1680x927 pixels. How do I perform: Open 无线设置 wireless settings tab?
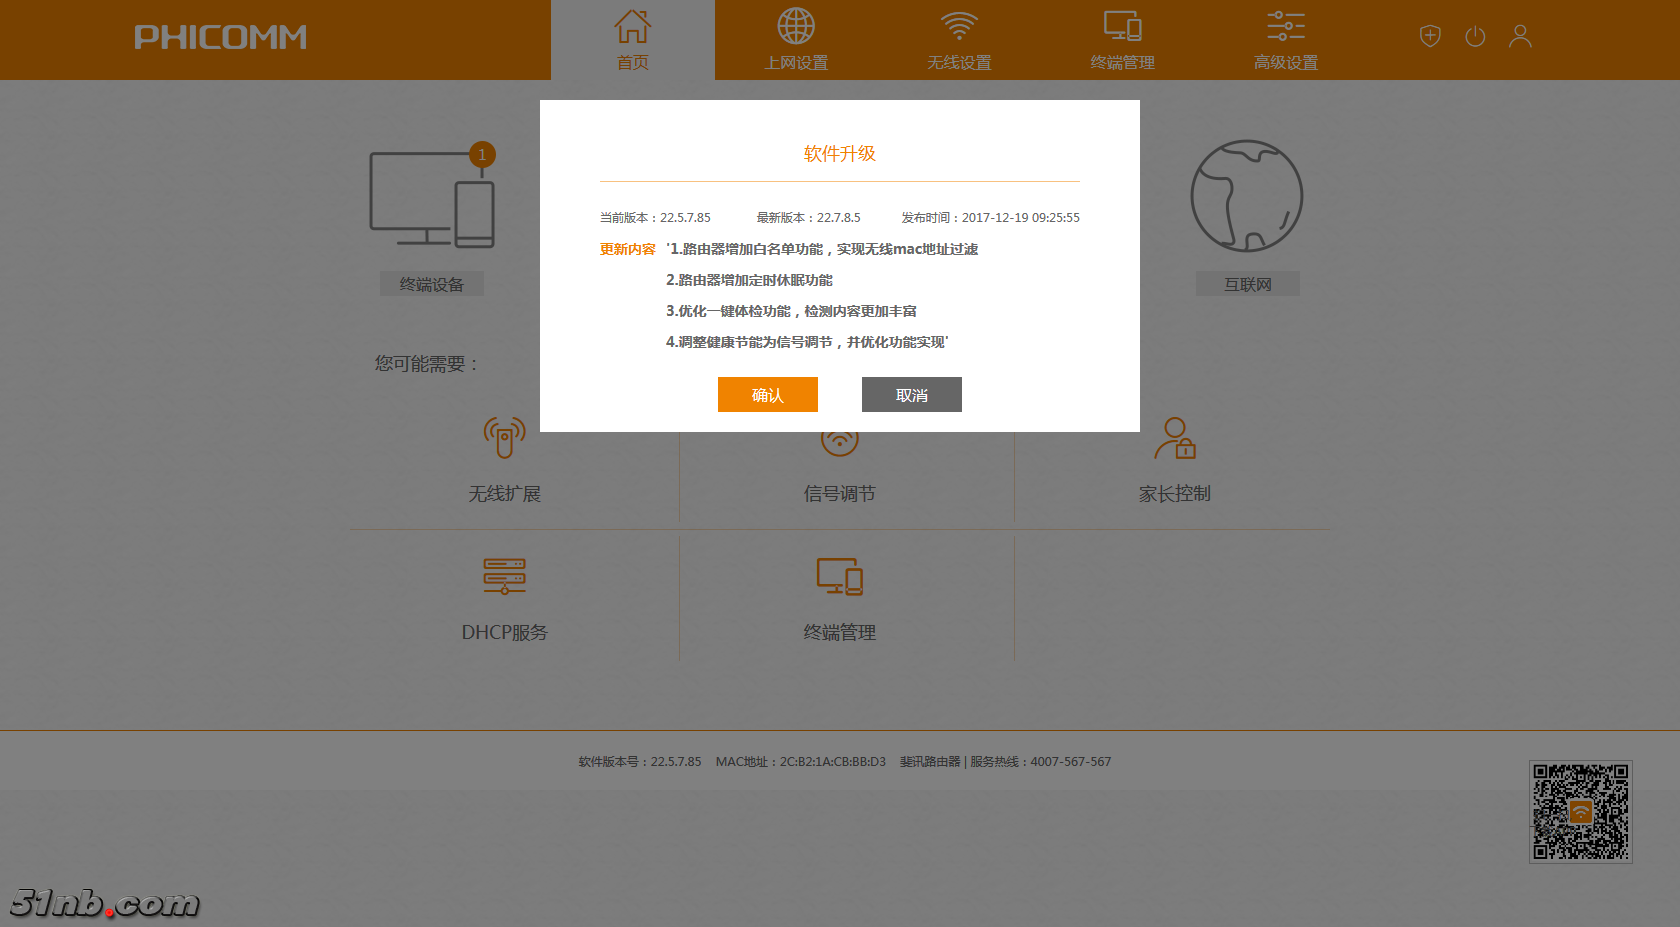click(x=959, y=40)
